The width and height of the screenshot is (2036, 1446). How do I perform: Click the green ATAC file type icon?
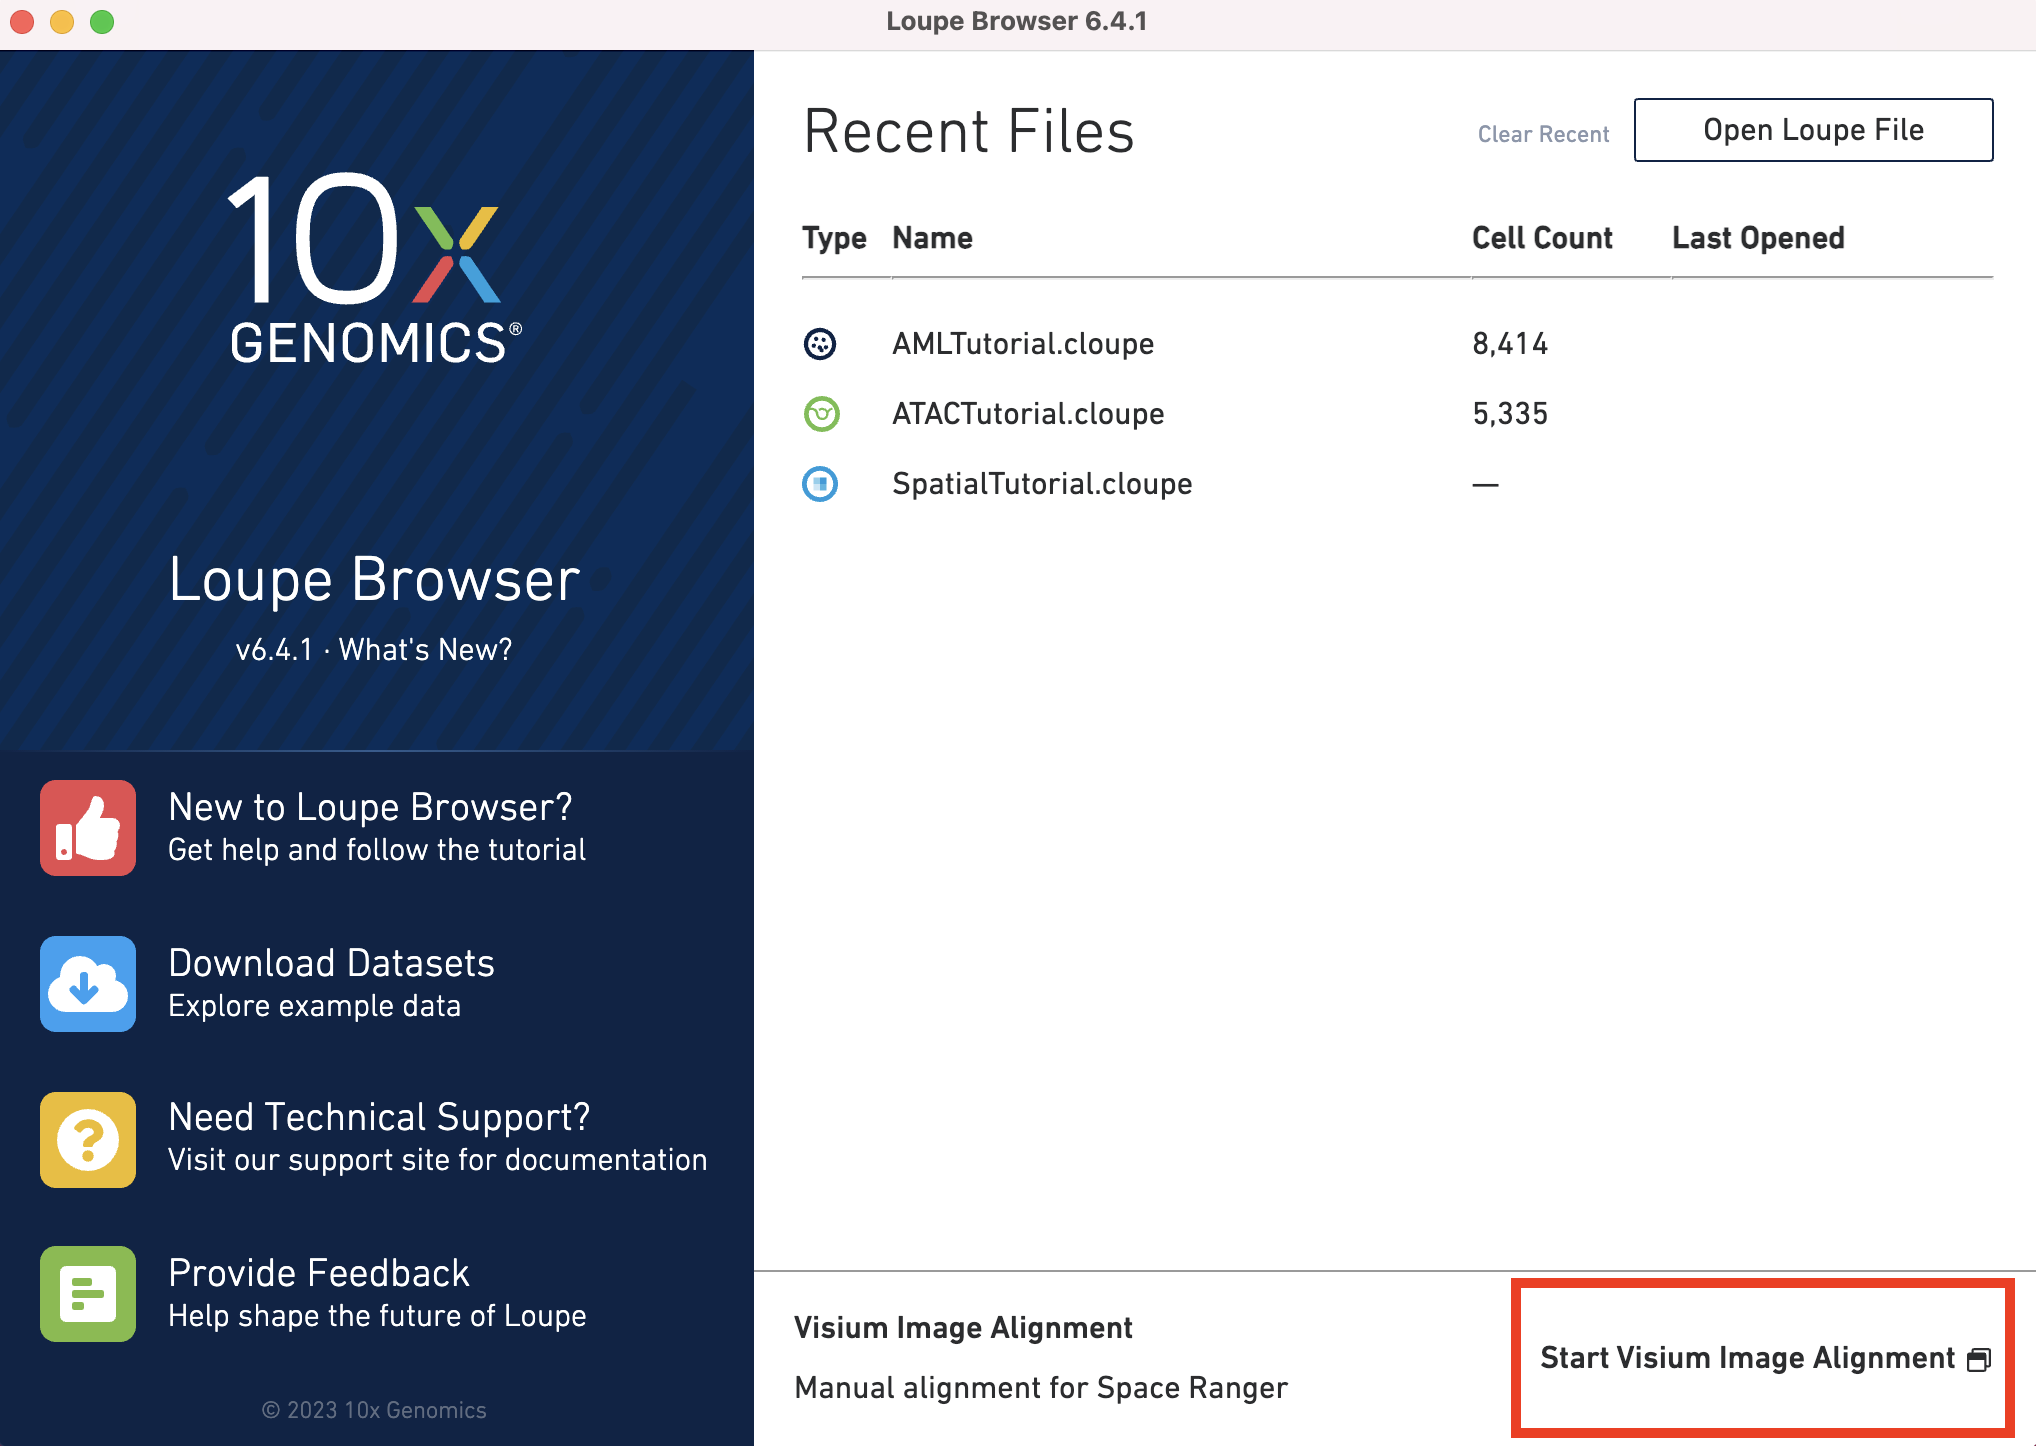click(x=821, y=414)
